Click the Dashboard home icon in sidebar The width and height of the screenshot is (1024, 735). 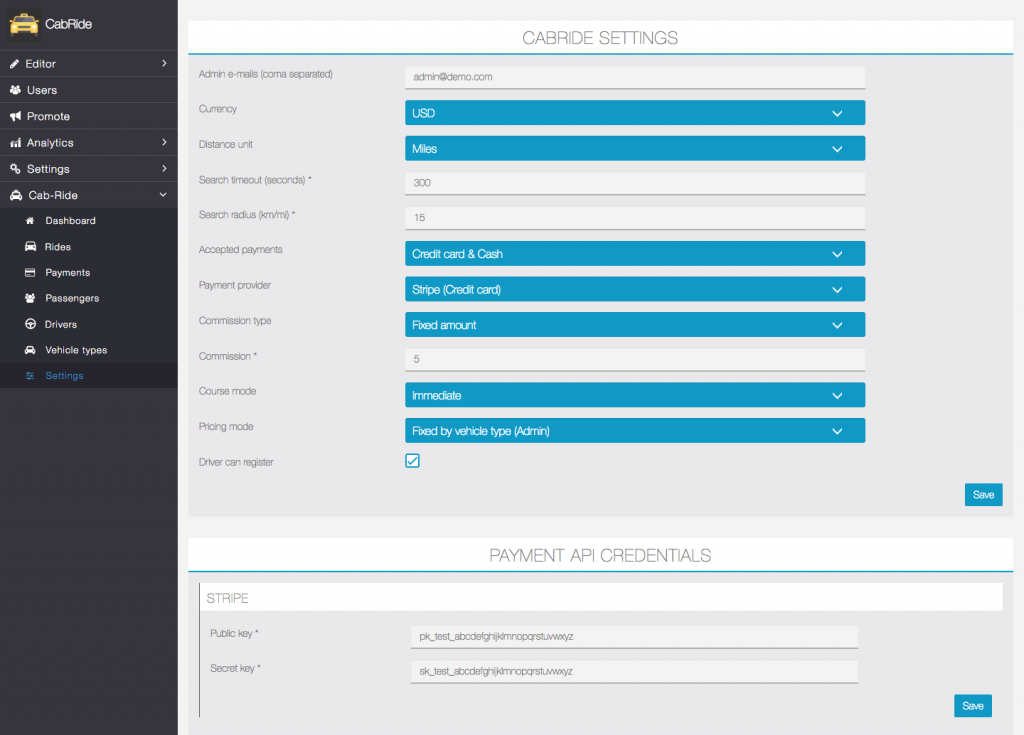pos(30,221)
